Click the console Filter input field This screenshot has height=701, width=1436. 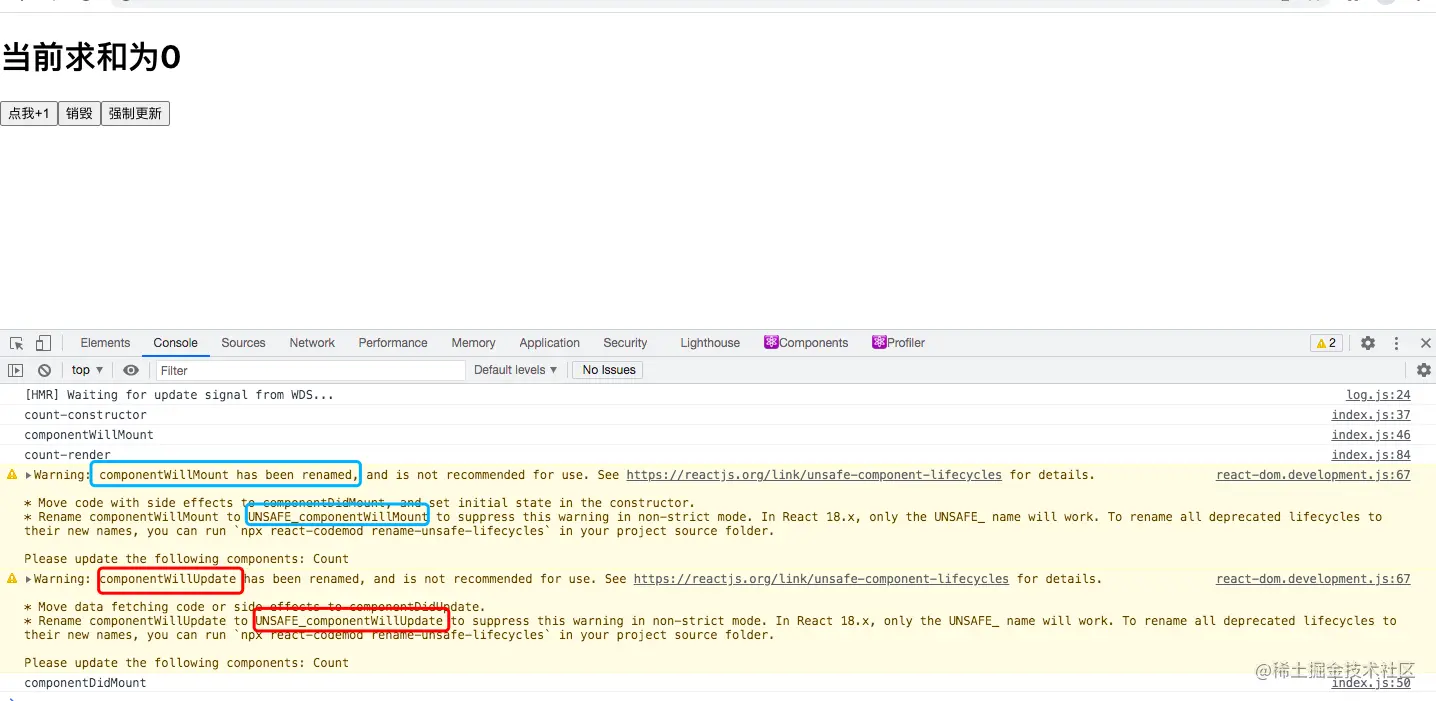click(310, 370)
